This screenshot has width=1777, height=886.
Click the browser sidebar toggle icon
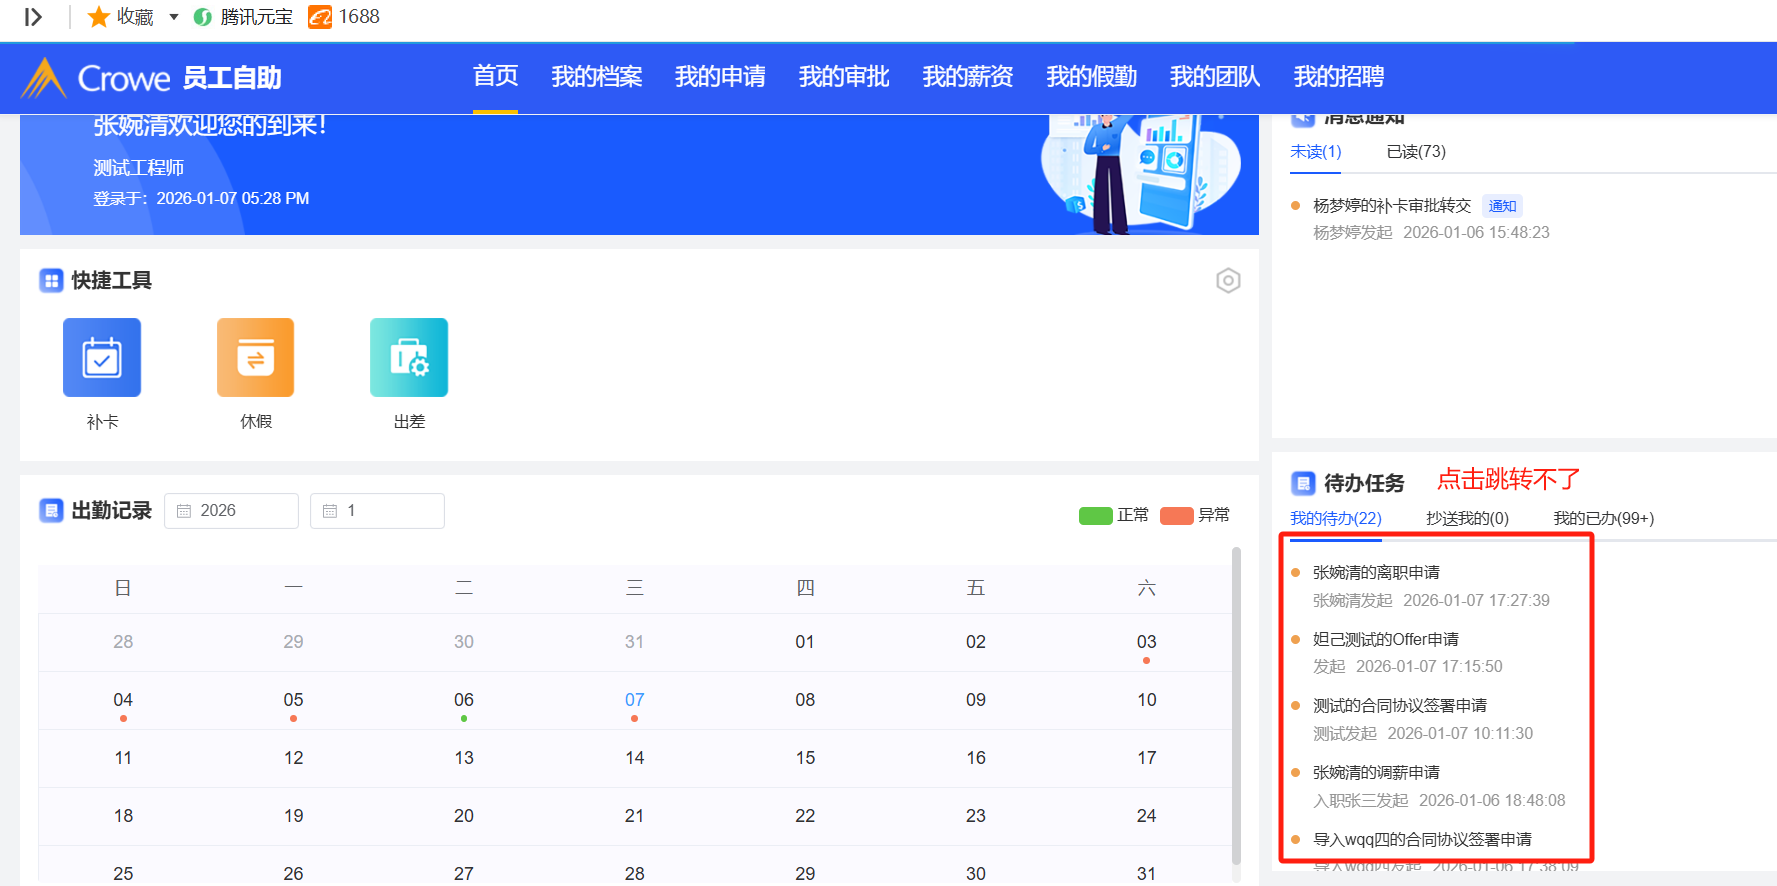tap(33, 17)
